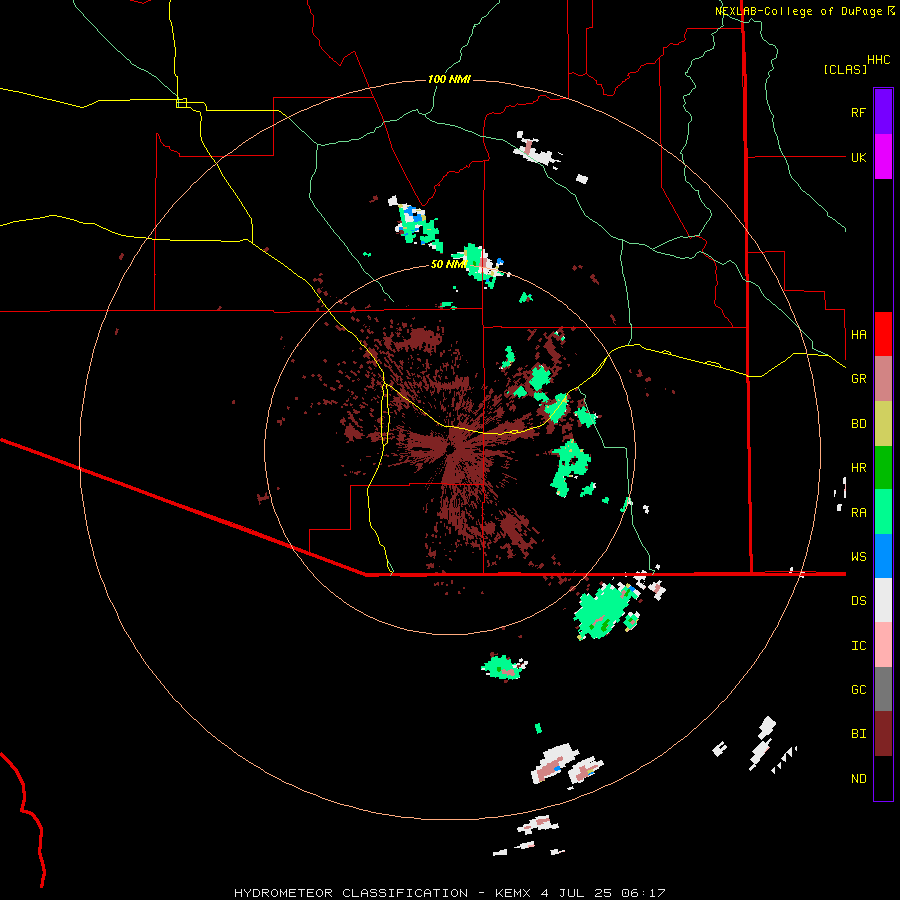Click the NEXLAB-College of DuPage credit text

[798, 11]
